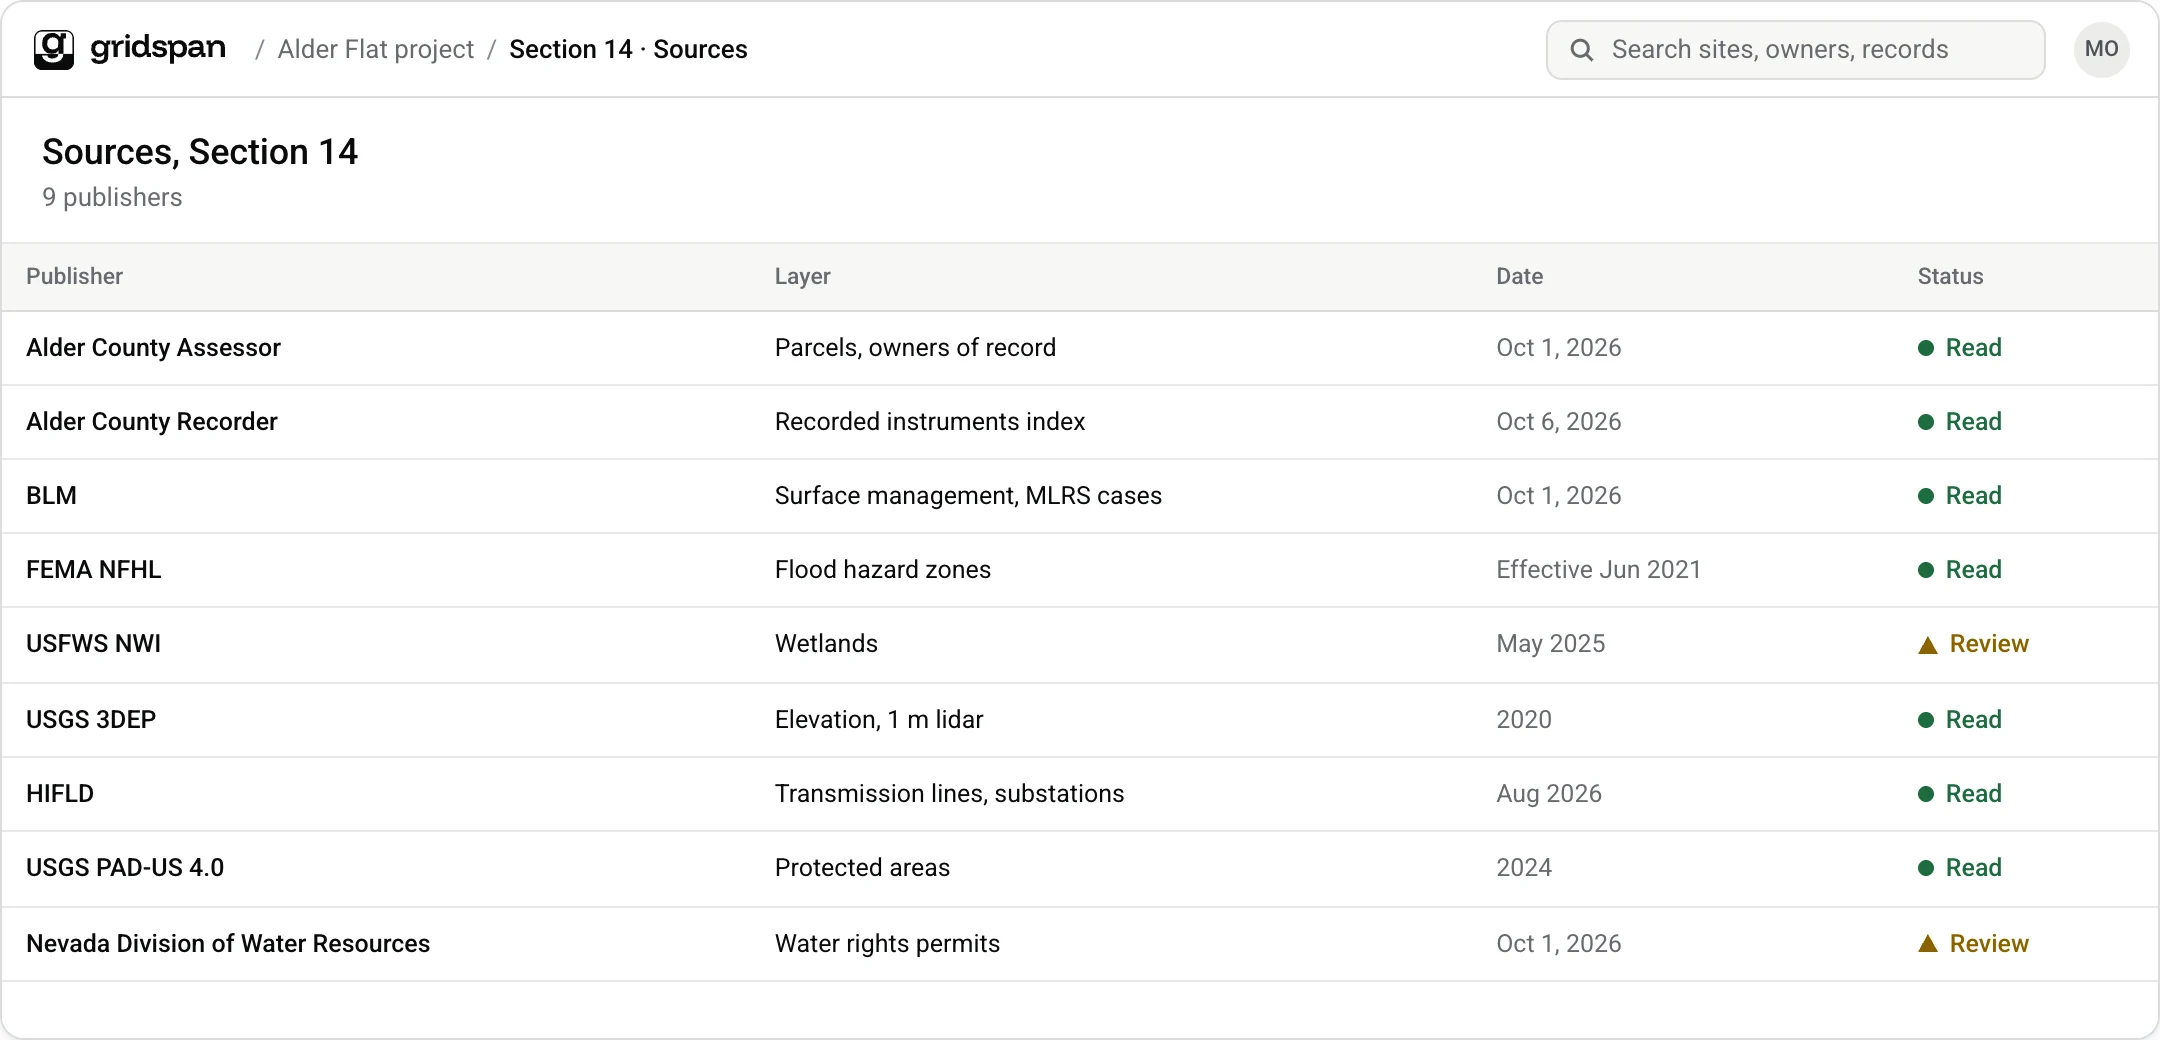
Task: Open the Alder Flat project breadcrumb
Action: coord(376,49)
